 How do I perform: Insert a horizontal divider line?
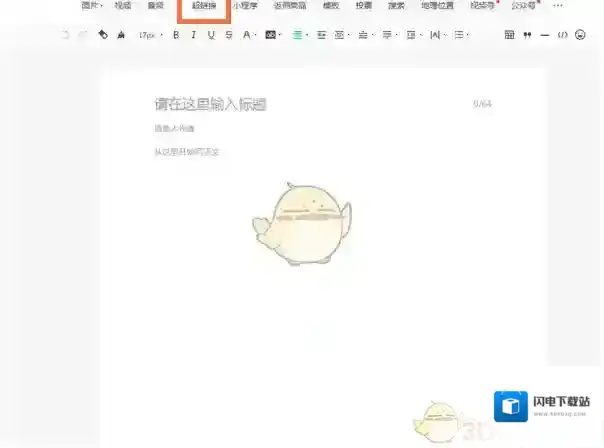pyautogui.click(x=544, y=35)
